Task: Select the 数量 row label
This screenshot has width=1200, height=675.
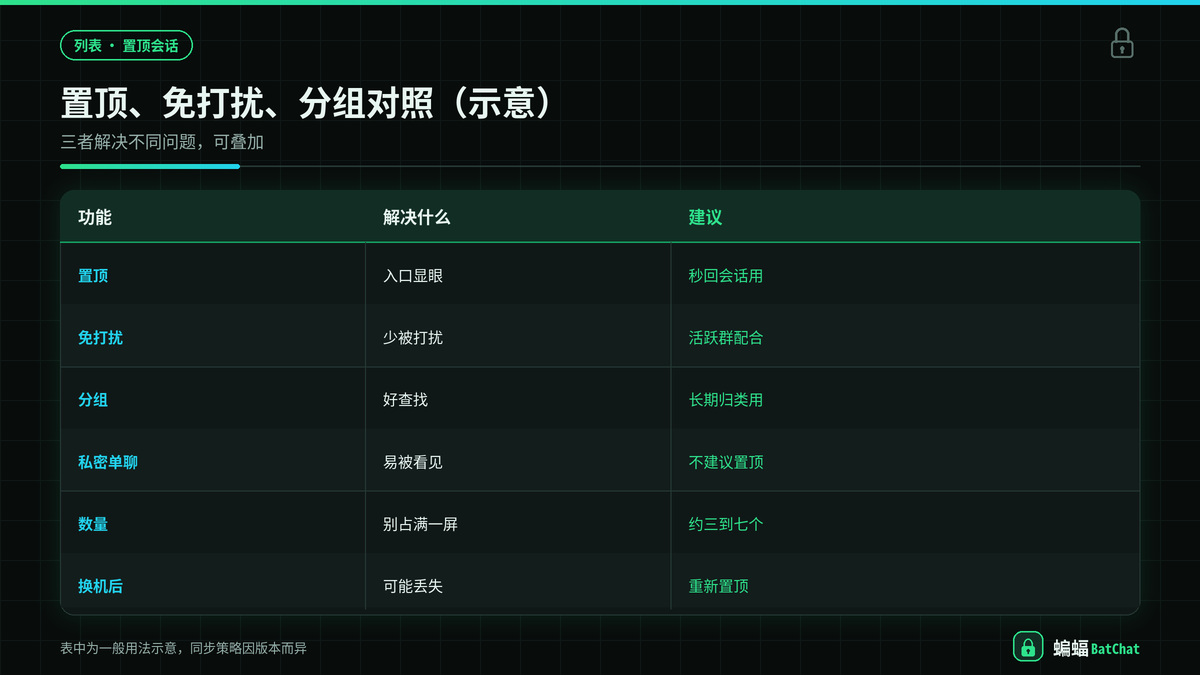Action: [93, 524]
